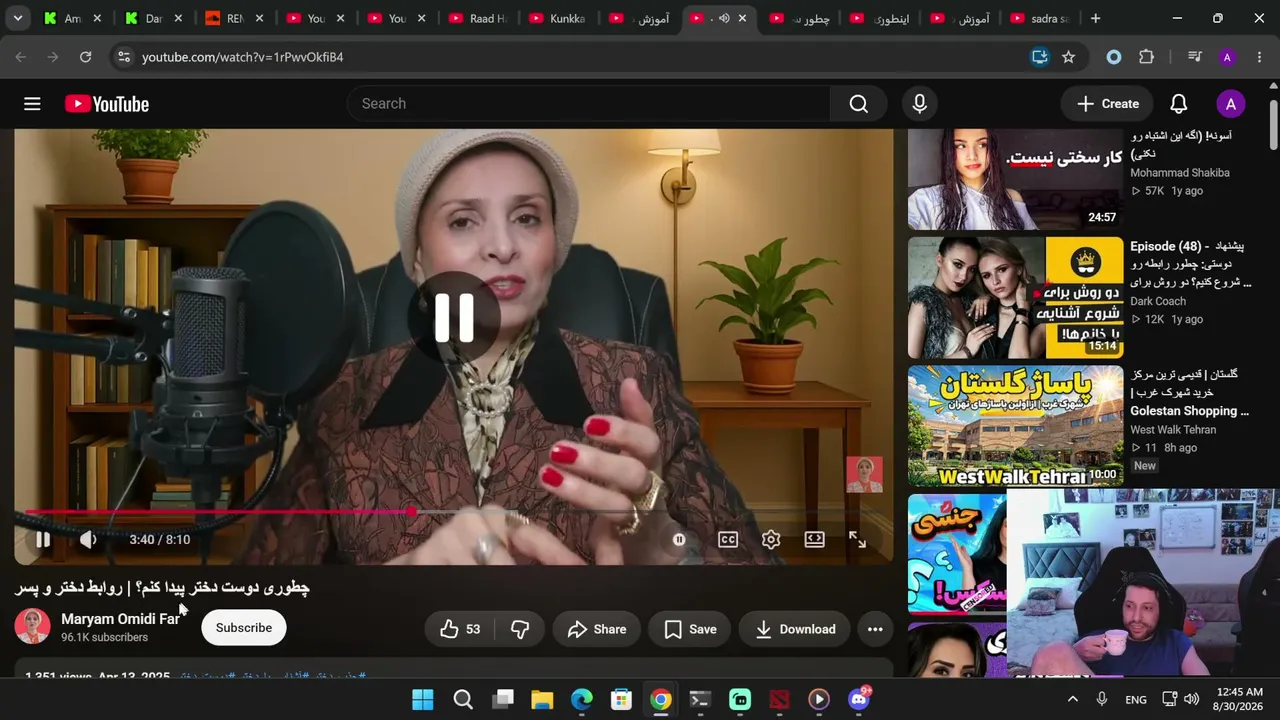Start voice search with the microphone

tap(920, 104)
